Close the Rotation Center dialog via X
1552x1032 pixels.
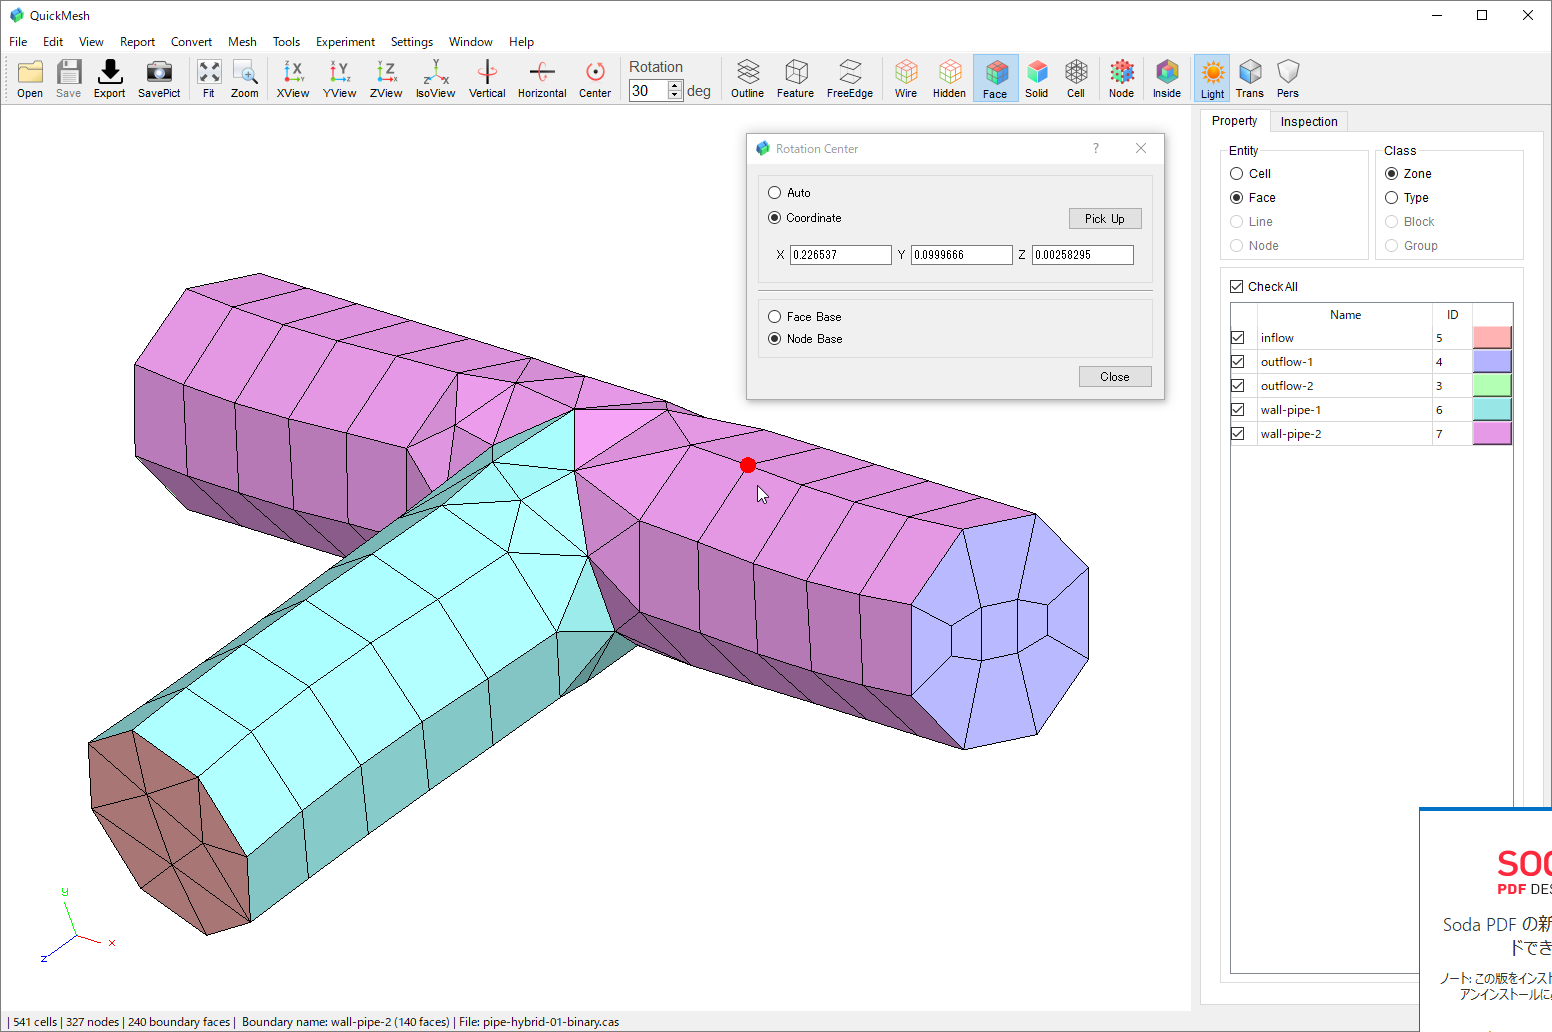click(x=1141, y=148)
